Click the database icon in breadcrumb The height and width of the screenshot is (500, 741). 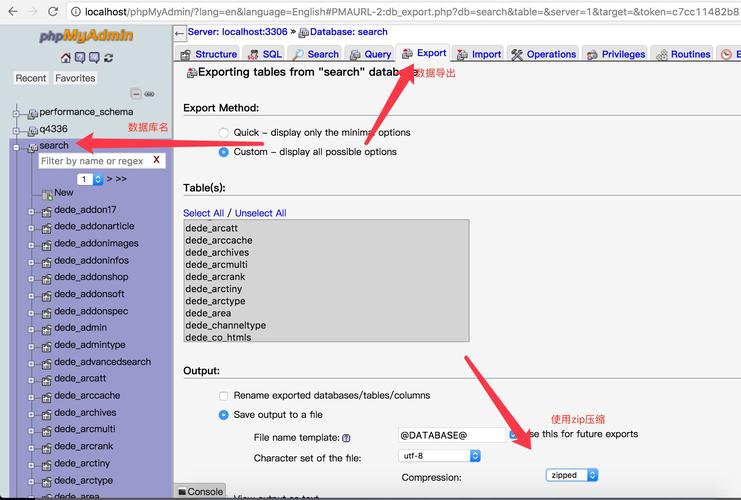(303, 32)
